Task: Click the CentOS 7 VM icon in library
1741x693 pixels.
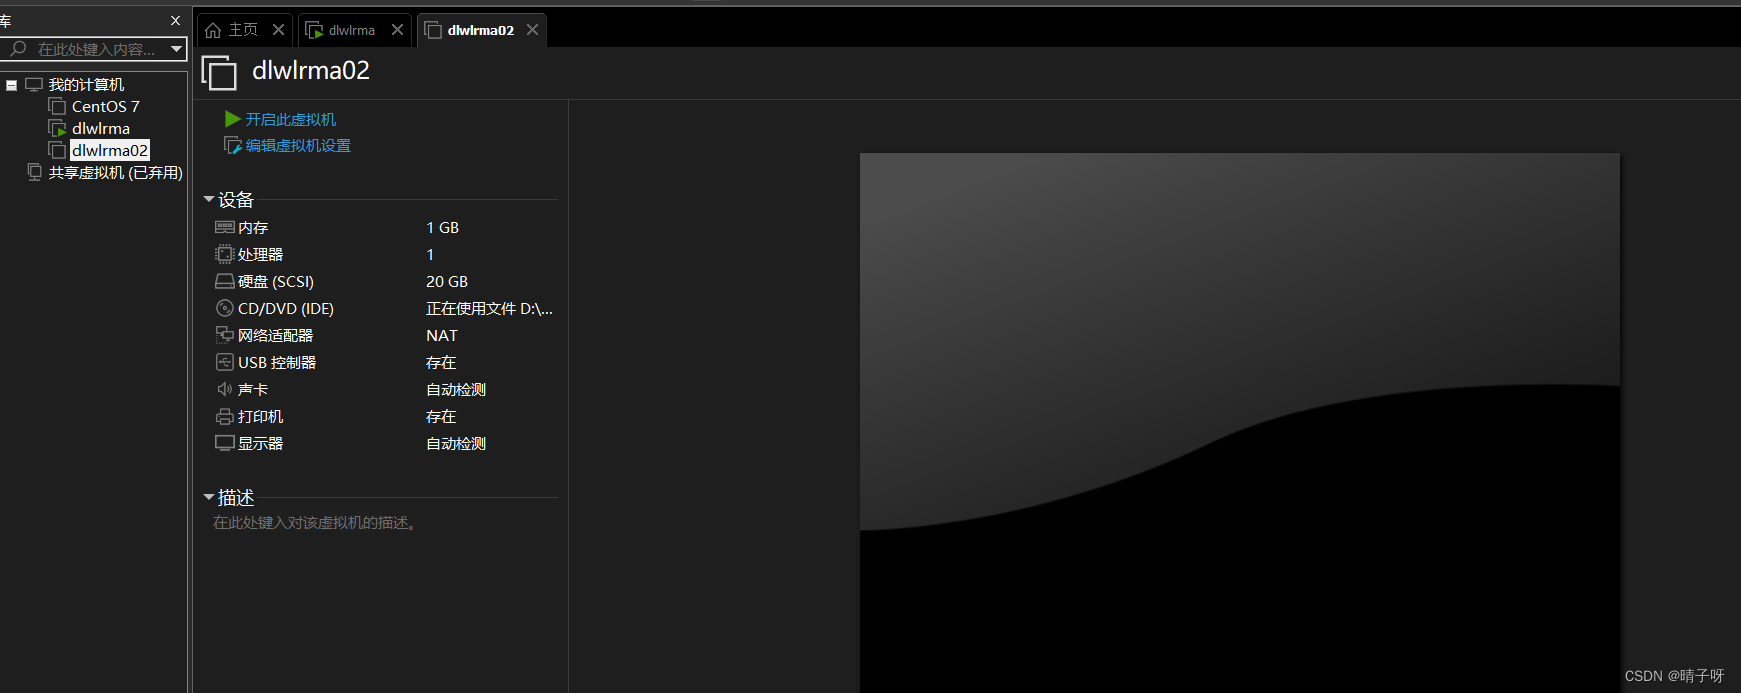Action: [x=58, y=106]
